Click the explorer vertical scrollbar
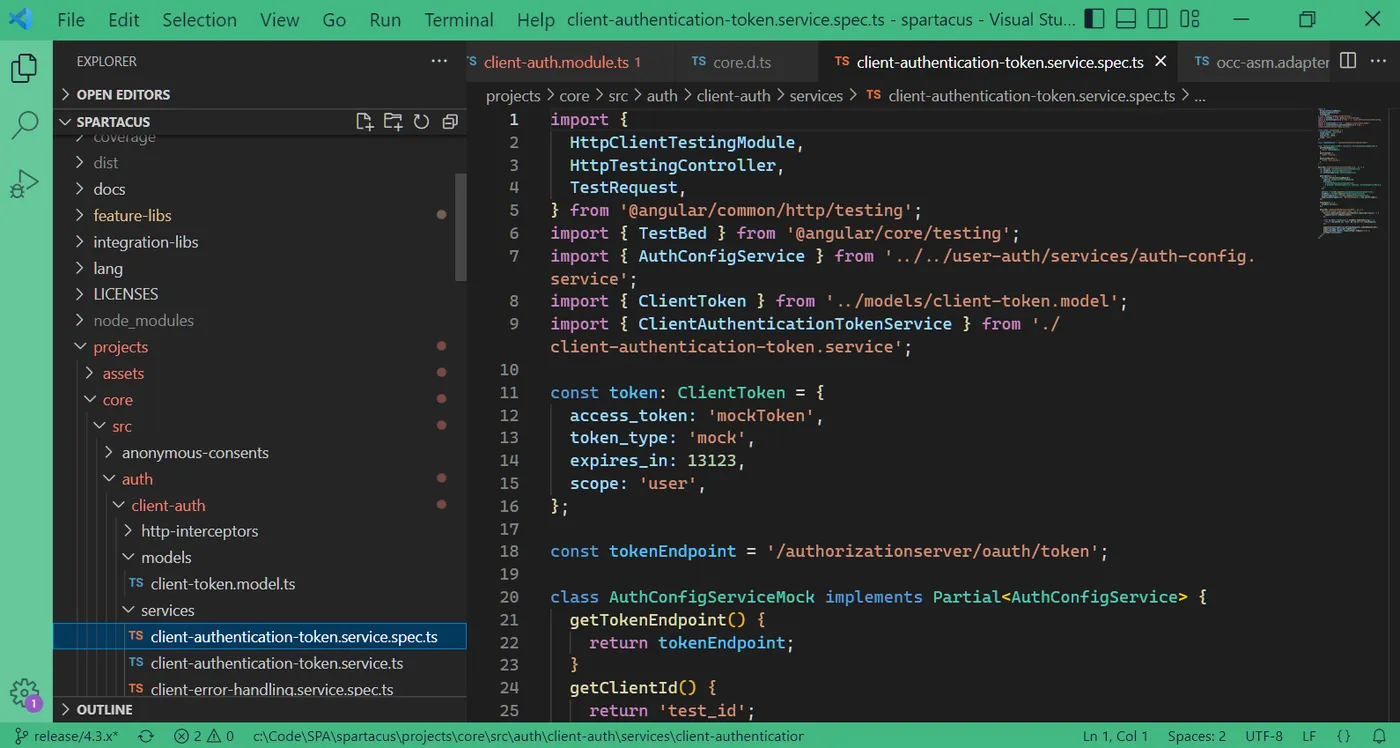Screen dimensions: 1400x748 460,226
